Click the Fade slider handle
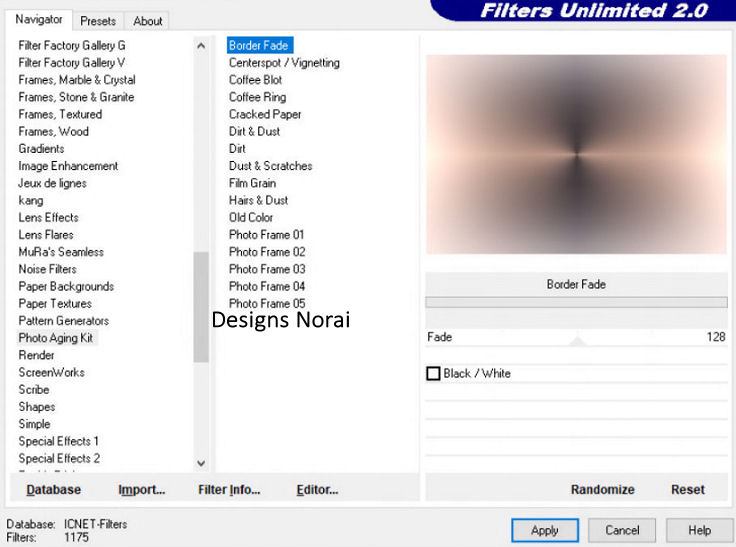The height and width of the screenshot is (547, 736). pos(577,341)
